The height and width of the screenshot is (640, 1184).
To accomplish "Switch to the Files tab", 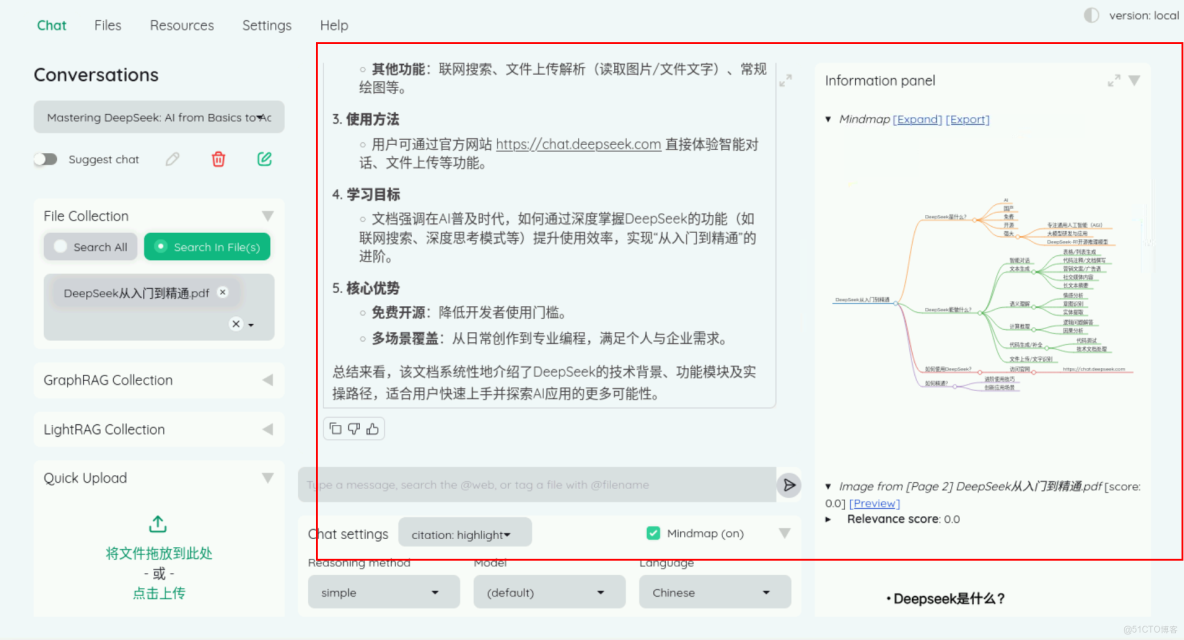I will coord(107,25).
